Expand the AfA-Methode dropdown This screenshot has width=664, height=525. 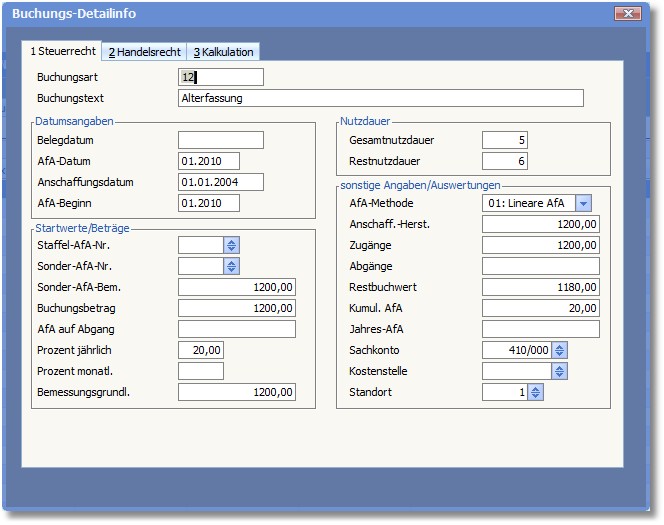click(584, 203)
